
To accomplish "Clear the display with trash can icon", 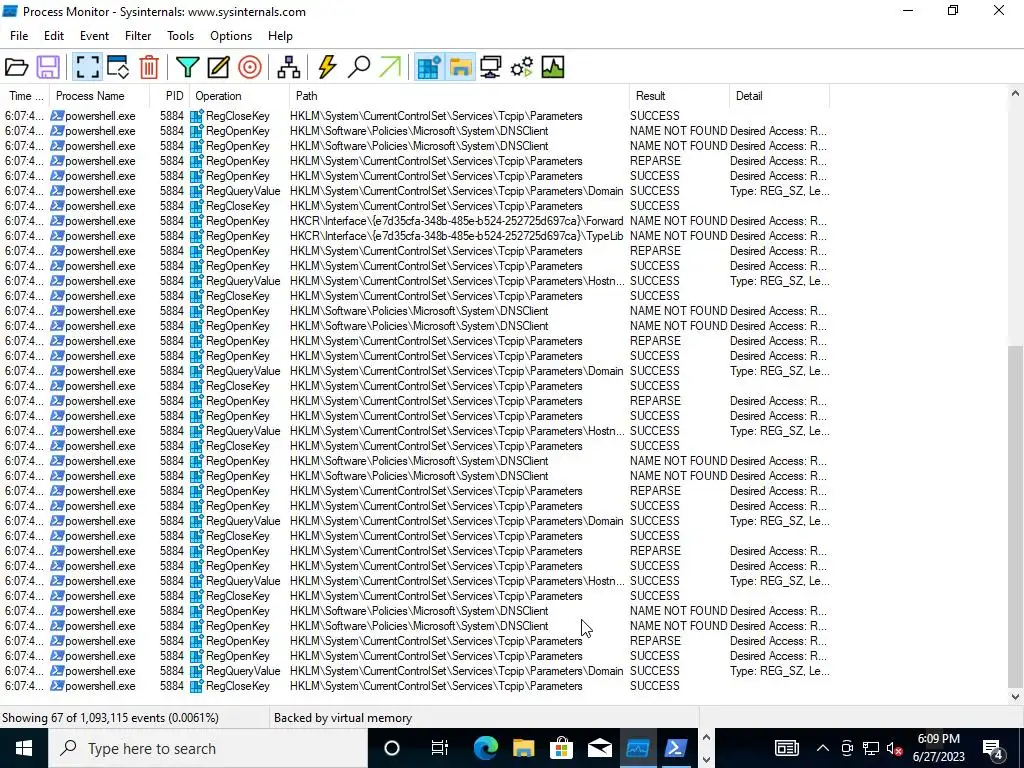I will point(149,67).
